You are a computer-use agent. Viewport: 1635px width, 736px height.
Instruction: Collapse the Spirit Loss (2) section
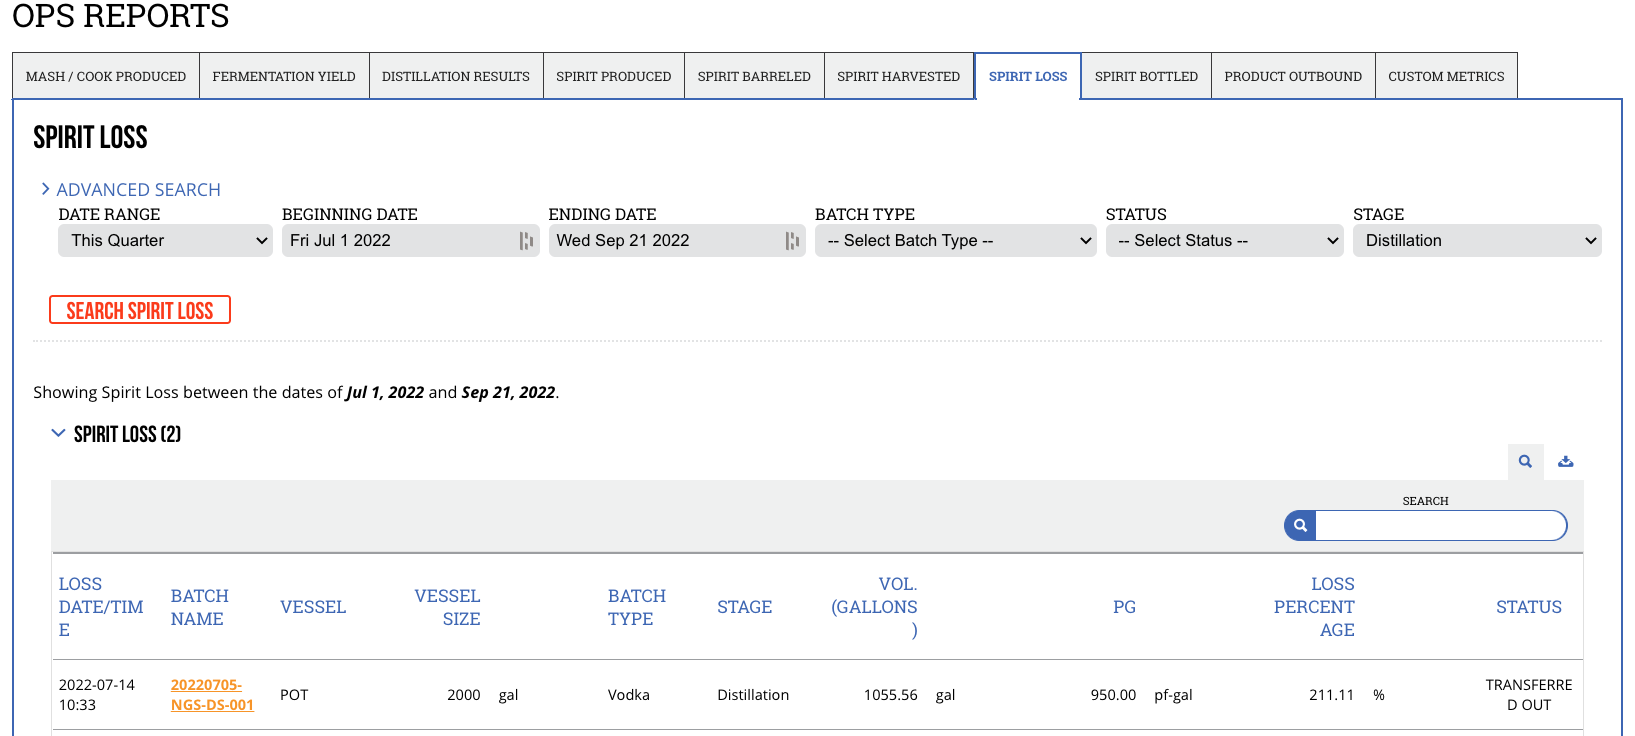[x=116, y=434]
